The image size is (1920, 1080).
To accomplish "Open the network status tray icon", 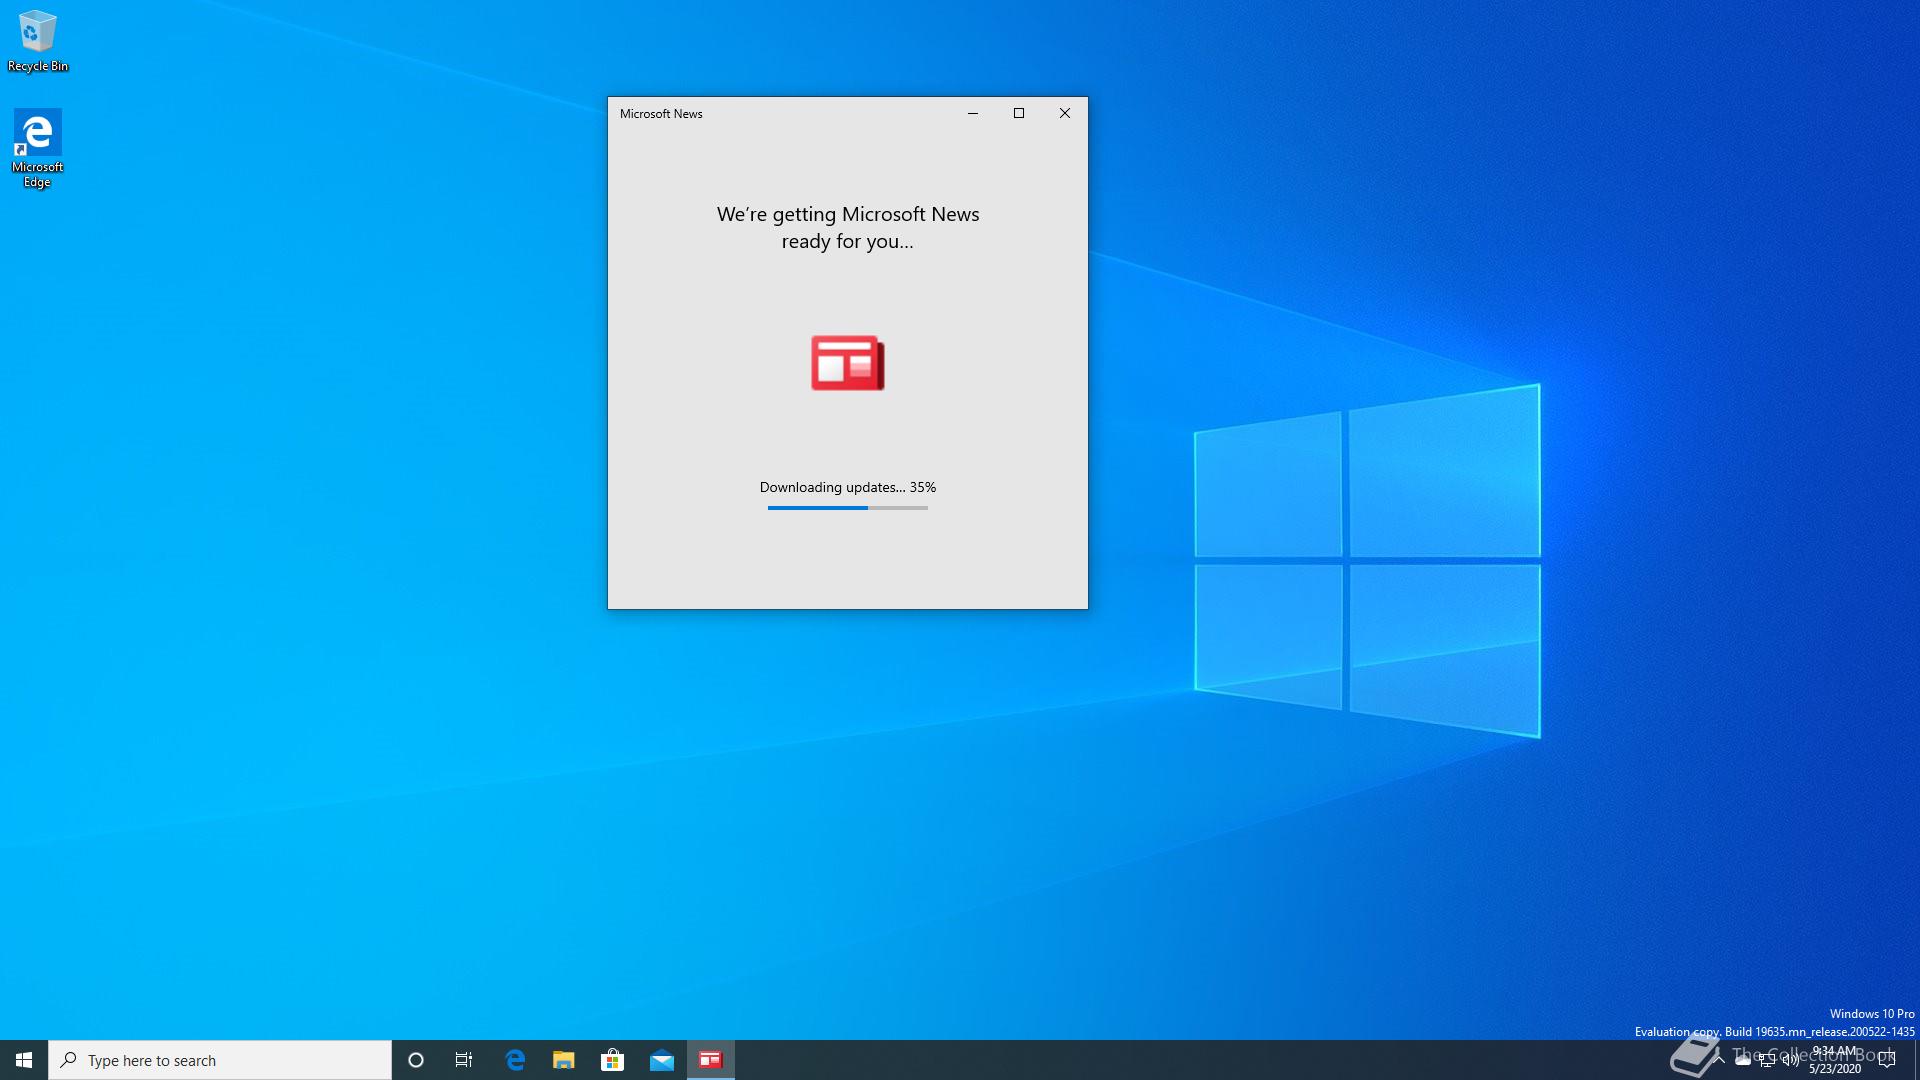I will coord(1767,1060).
